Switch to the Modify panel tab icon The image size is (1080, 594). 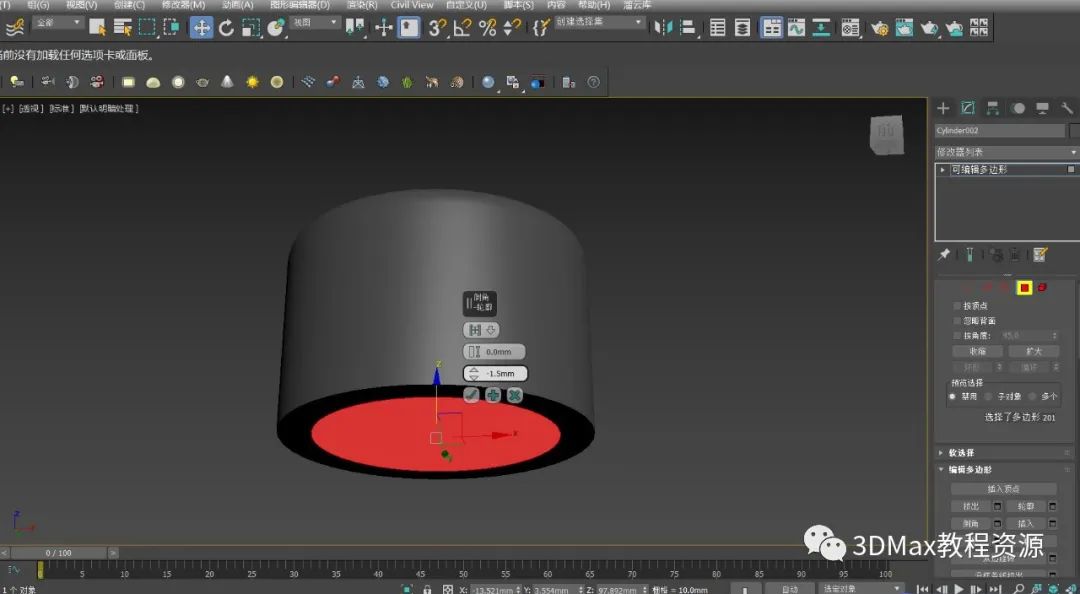(968, 108)
